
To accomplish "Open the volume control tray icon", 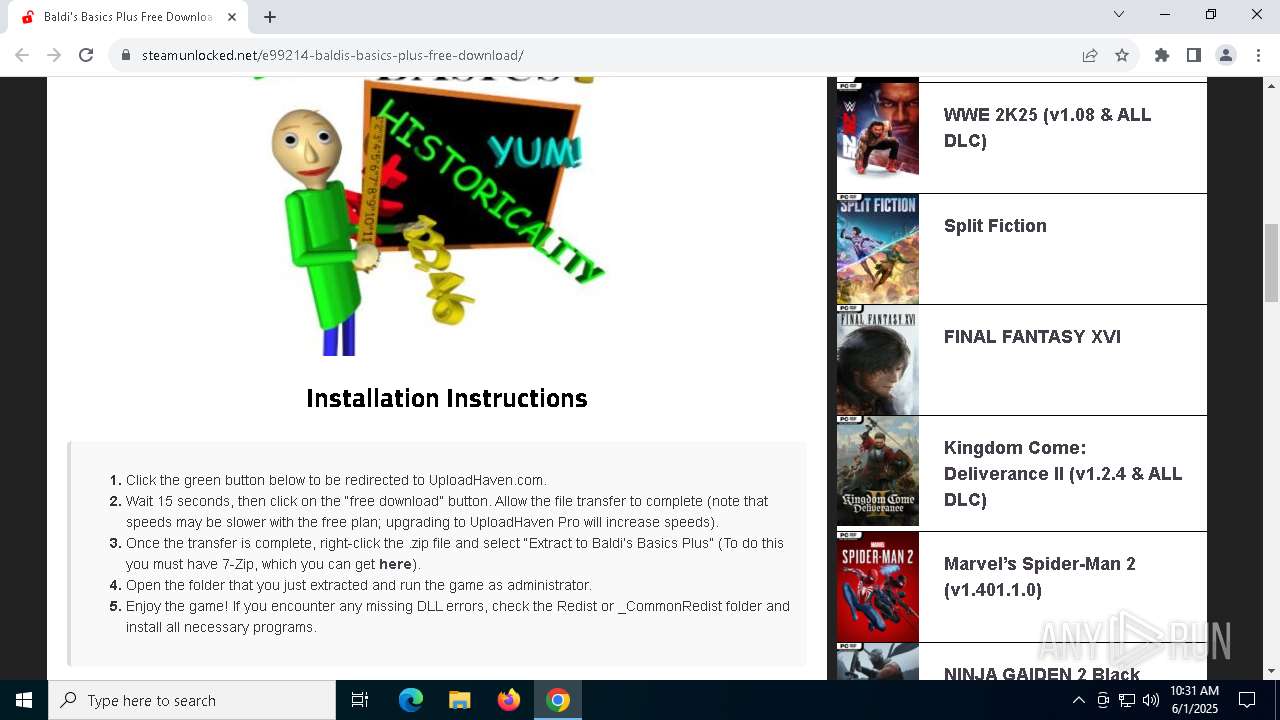I will click(x=1151, y=700).
